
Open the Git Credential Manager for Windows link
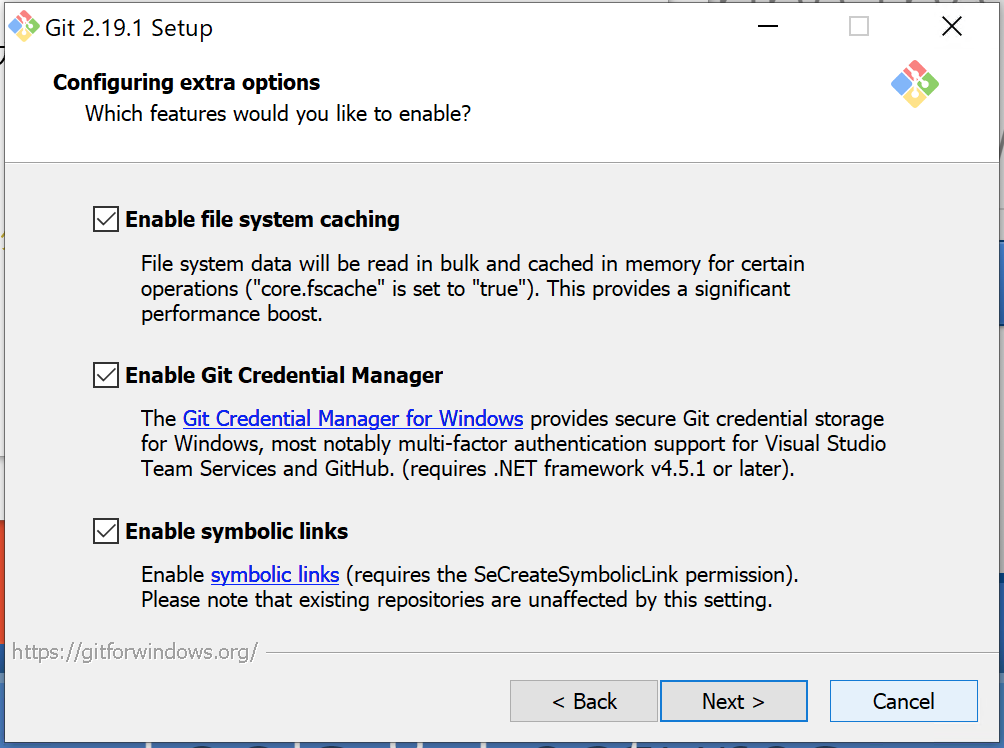(352, 418)
